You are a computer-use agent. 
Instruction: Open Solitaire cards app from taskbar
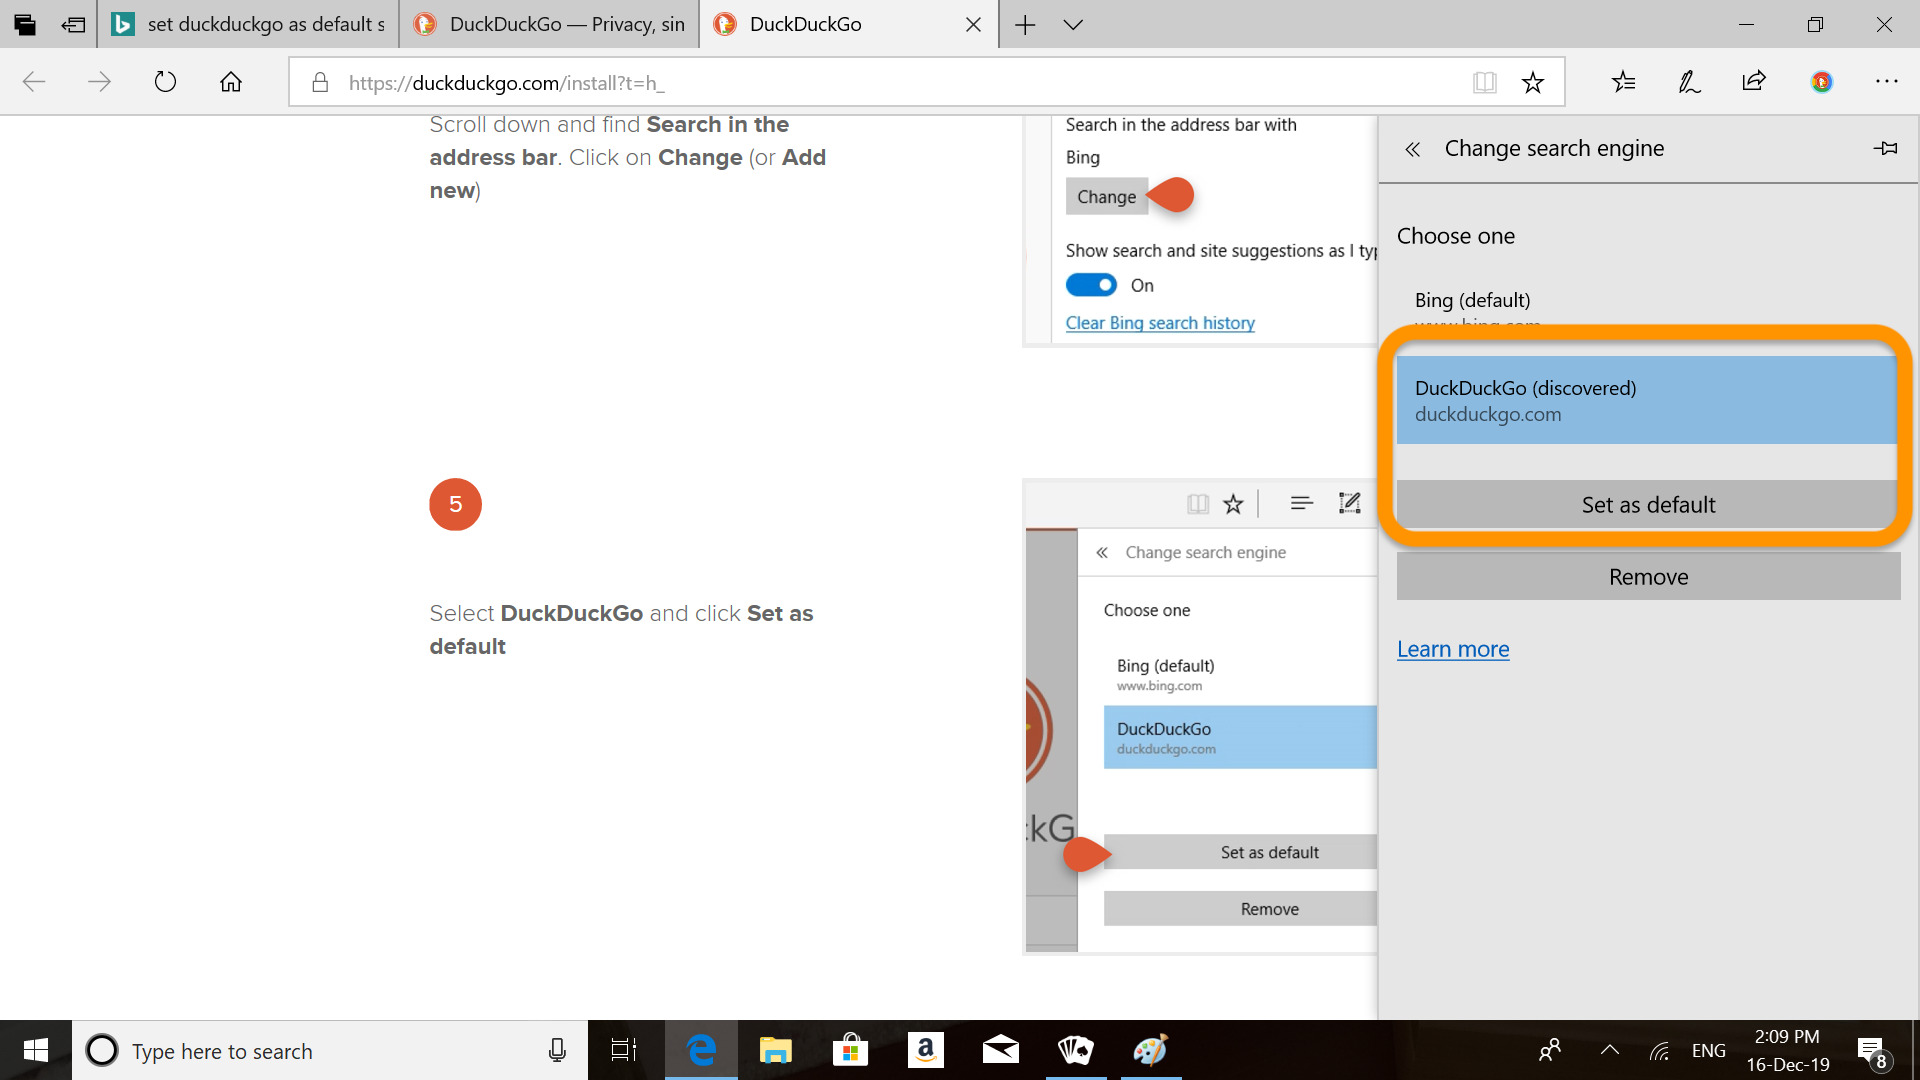pyautogui.click(x=1076, y=1050)
